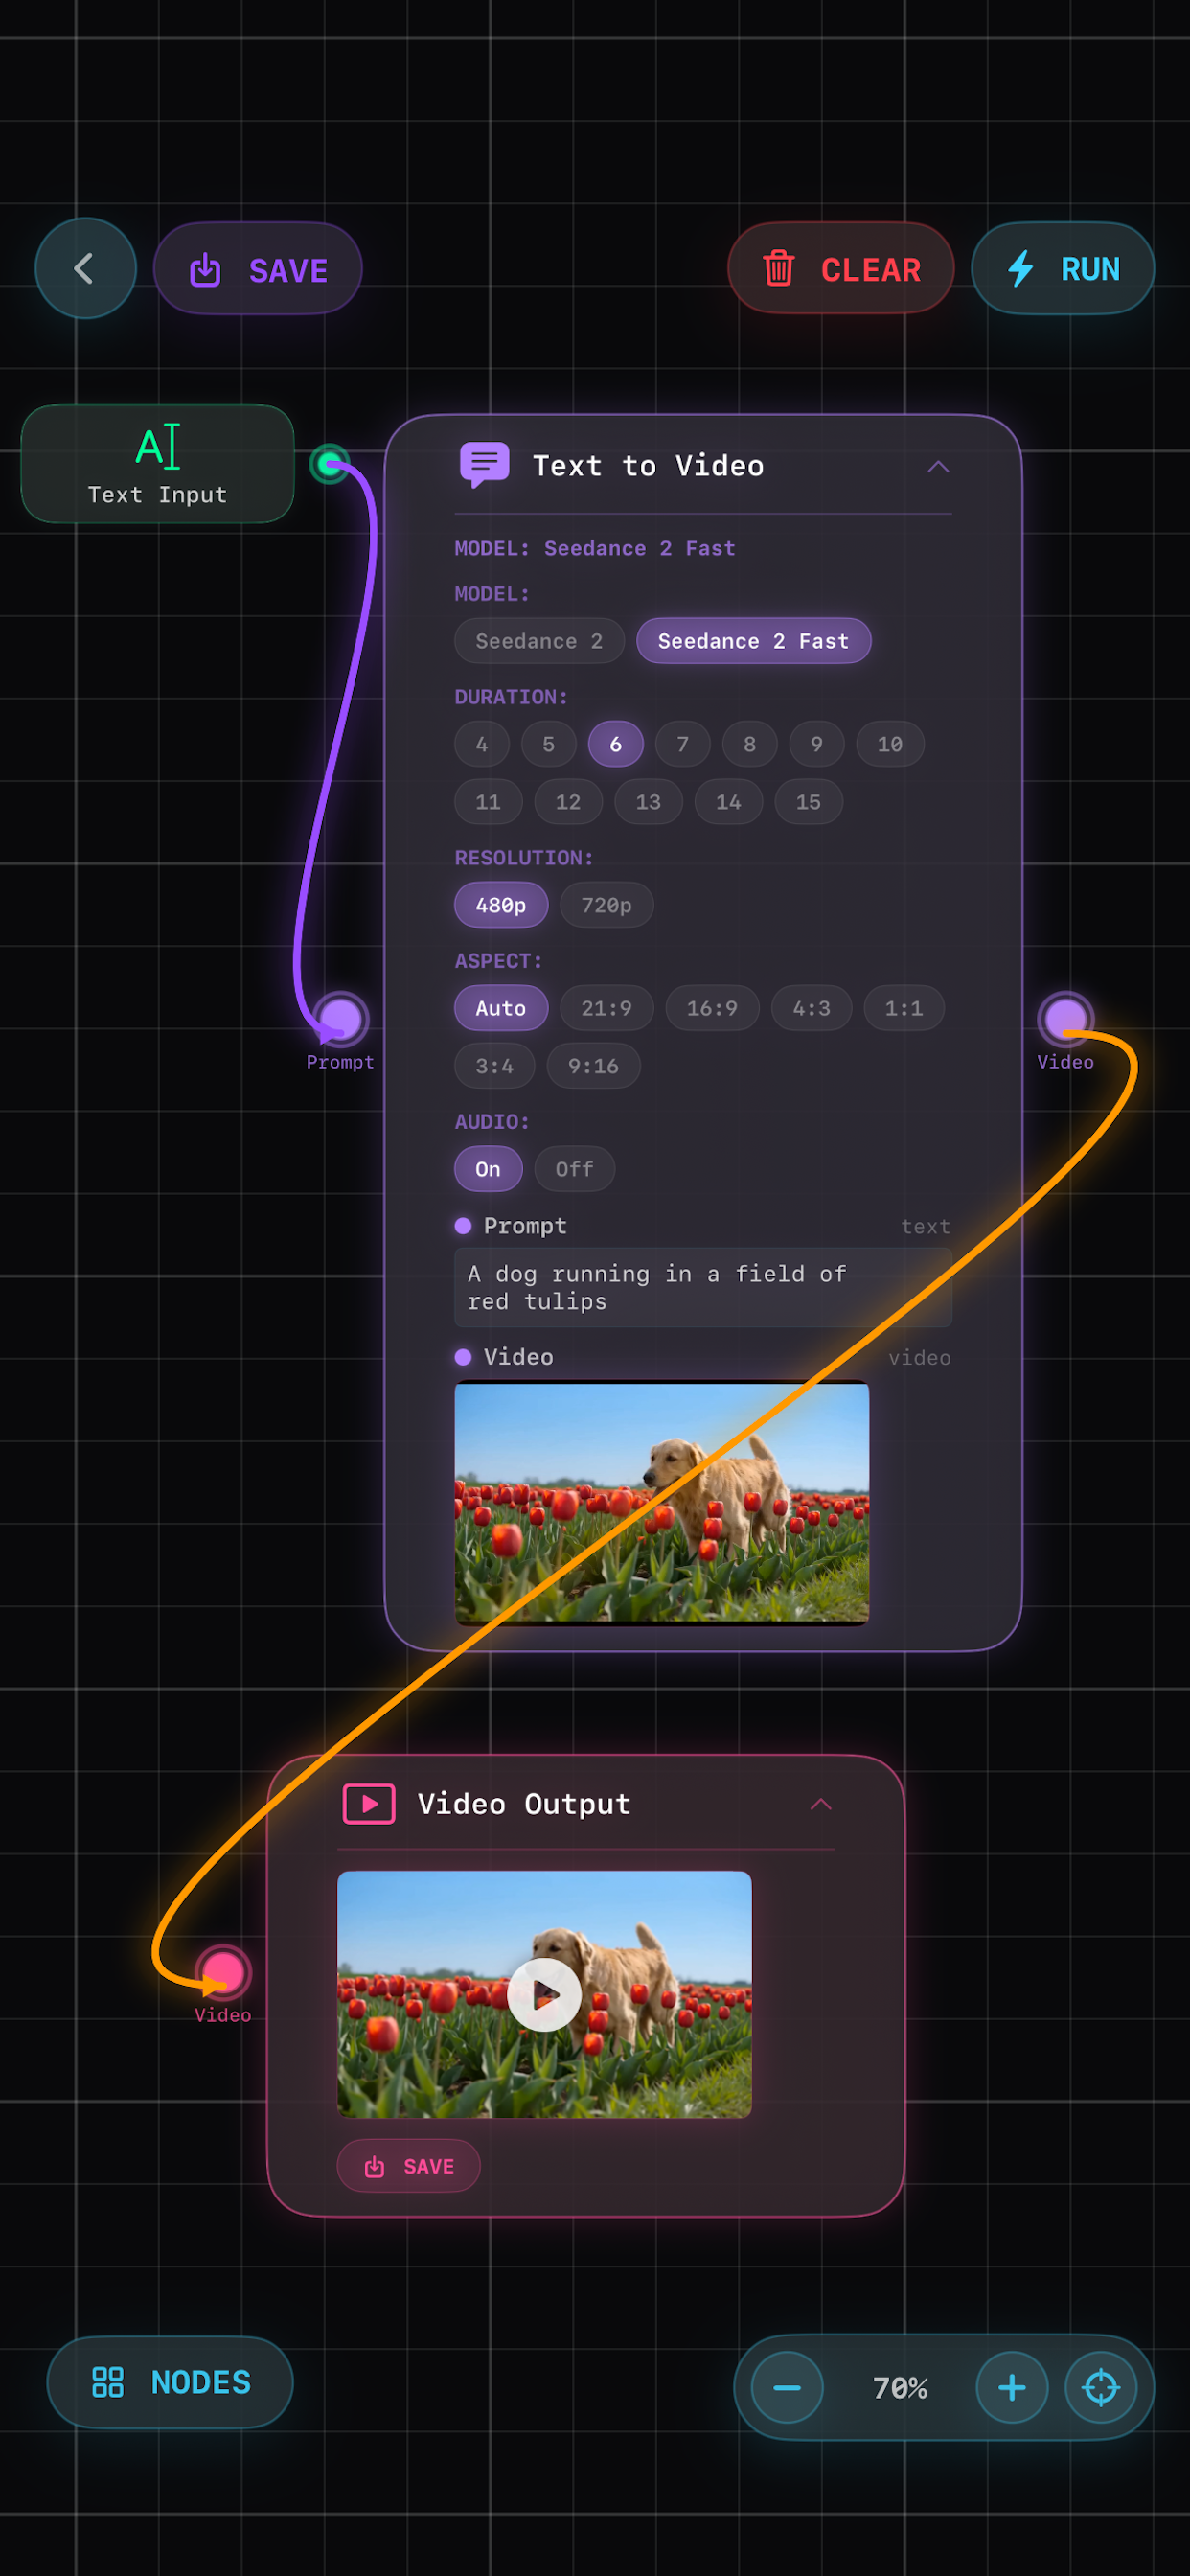Click the green output port of Text Input

329,464
